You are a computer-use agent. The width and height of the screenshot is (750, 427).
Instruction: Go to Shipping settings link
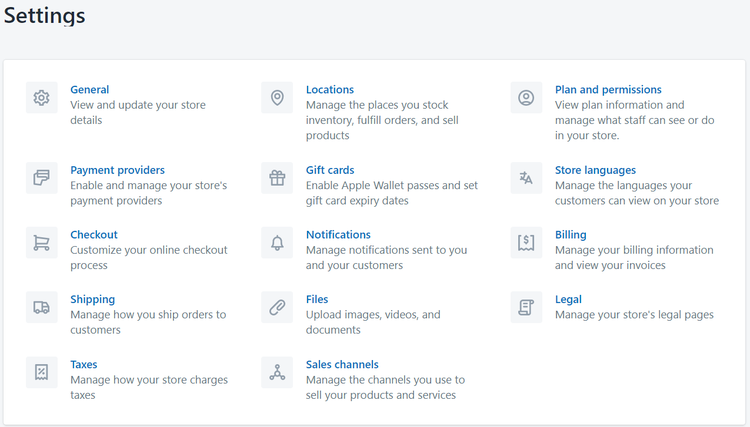(x=92, y=299)
